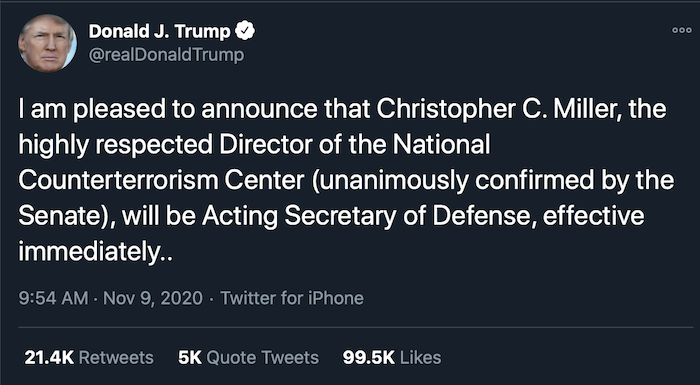Click the phrase "highly respected Director"
Image resolution: width=700 pixels, height=385 pixels.
point(141,145)
